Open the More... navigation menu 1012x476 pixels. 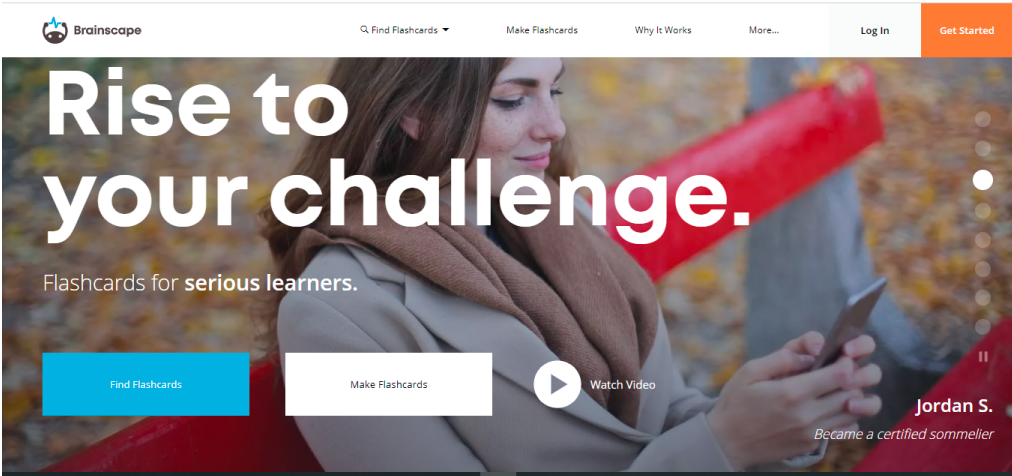tap(764, 30)
